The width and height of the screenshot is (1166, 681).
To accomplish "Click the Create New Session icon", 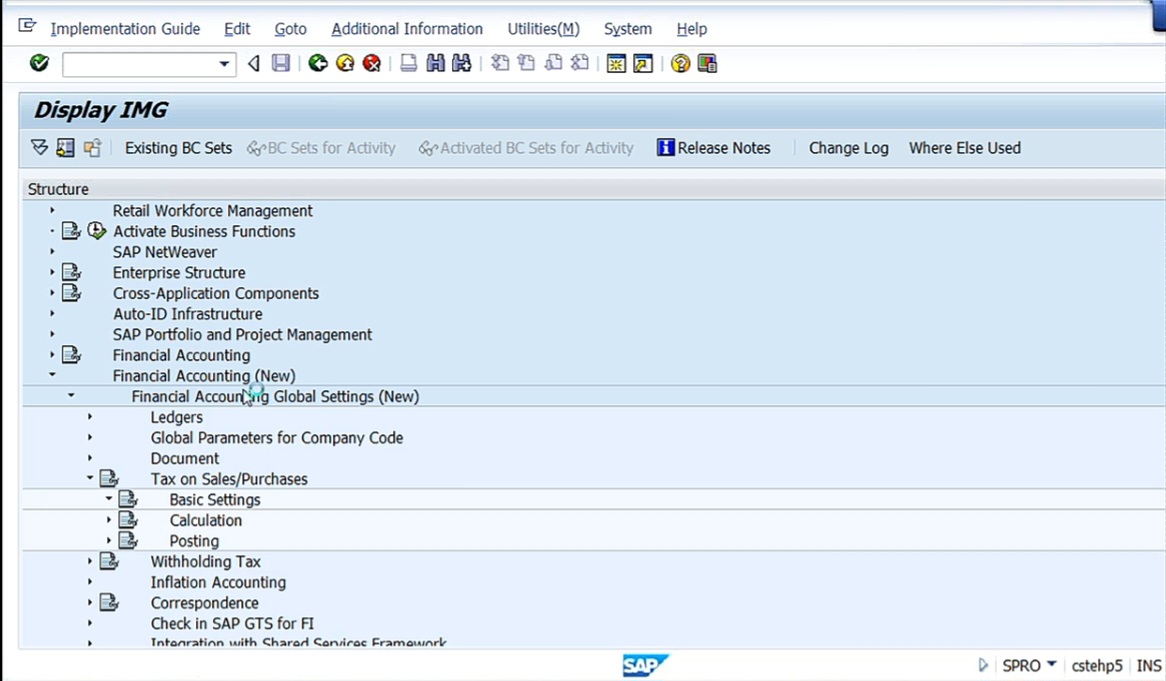I will 616,63.
